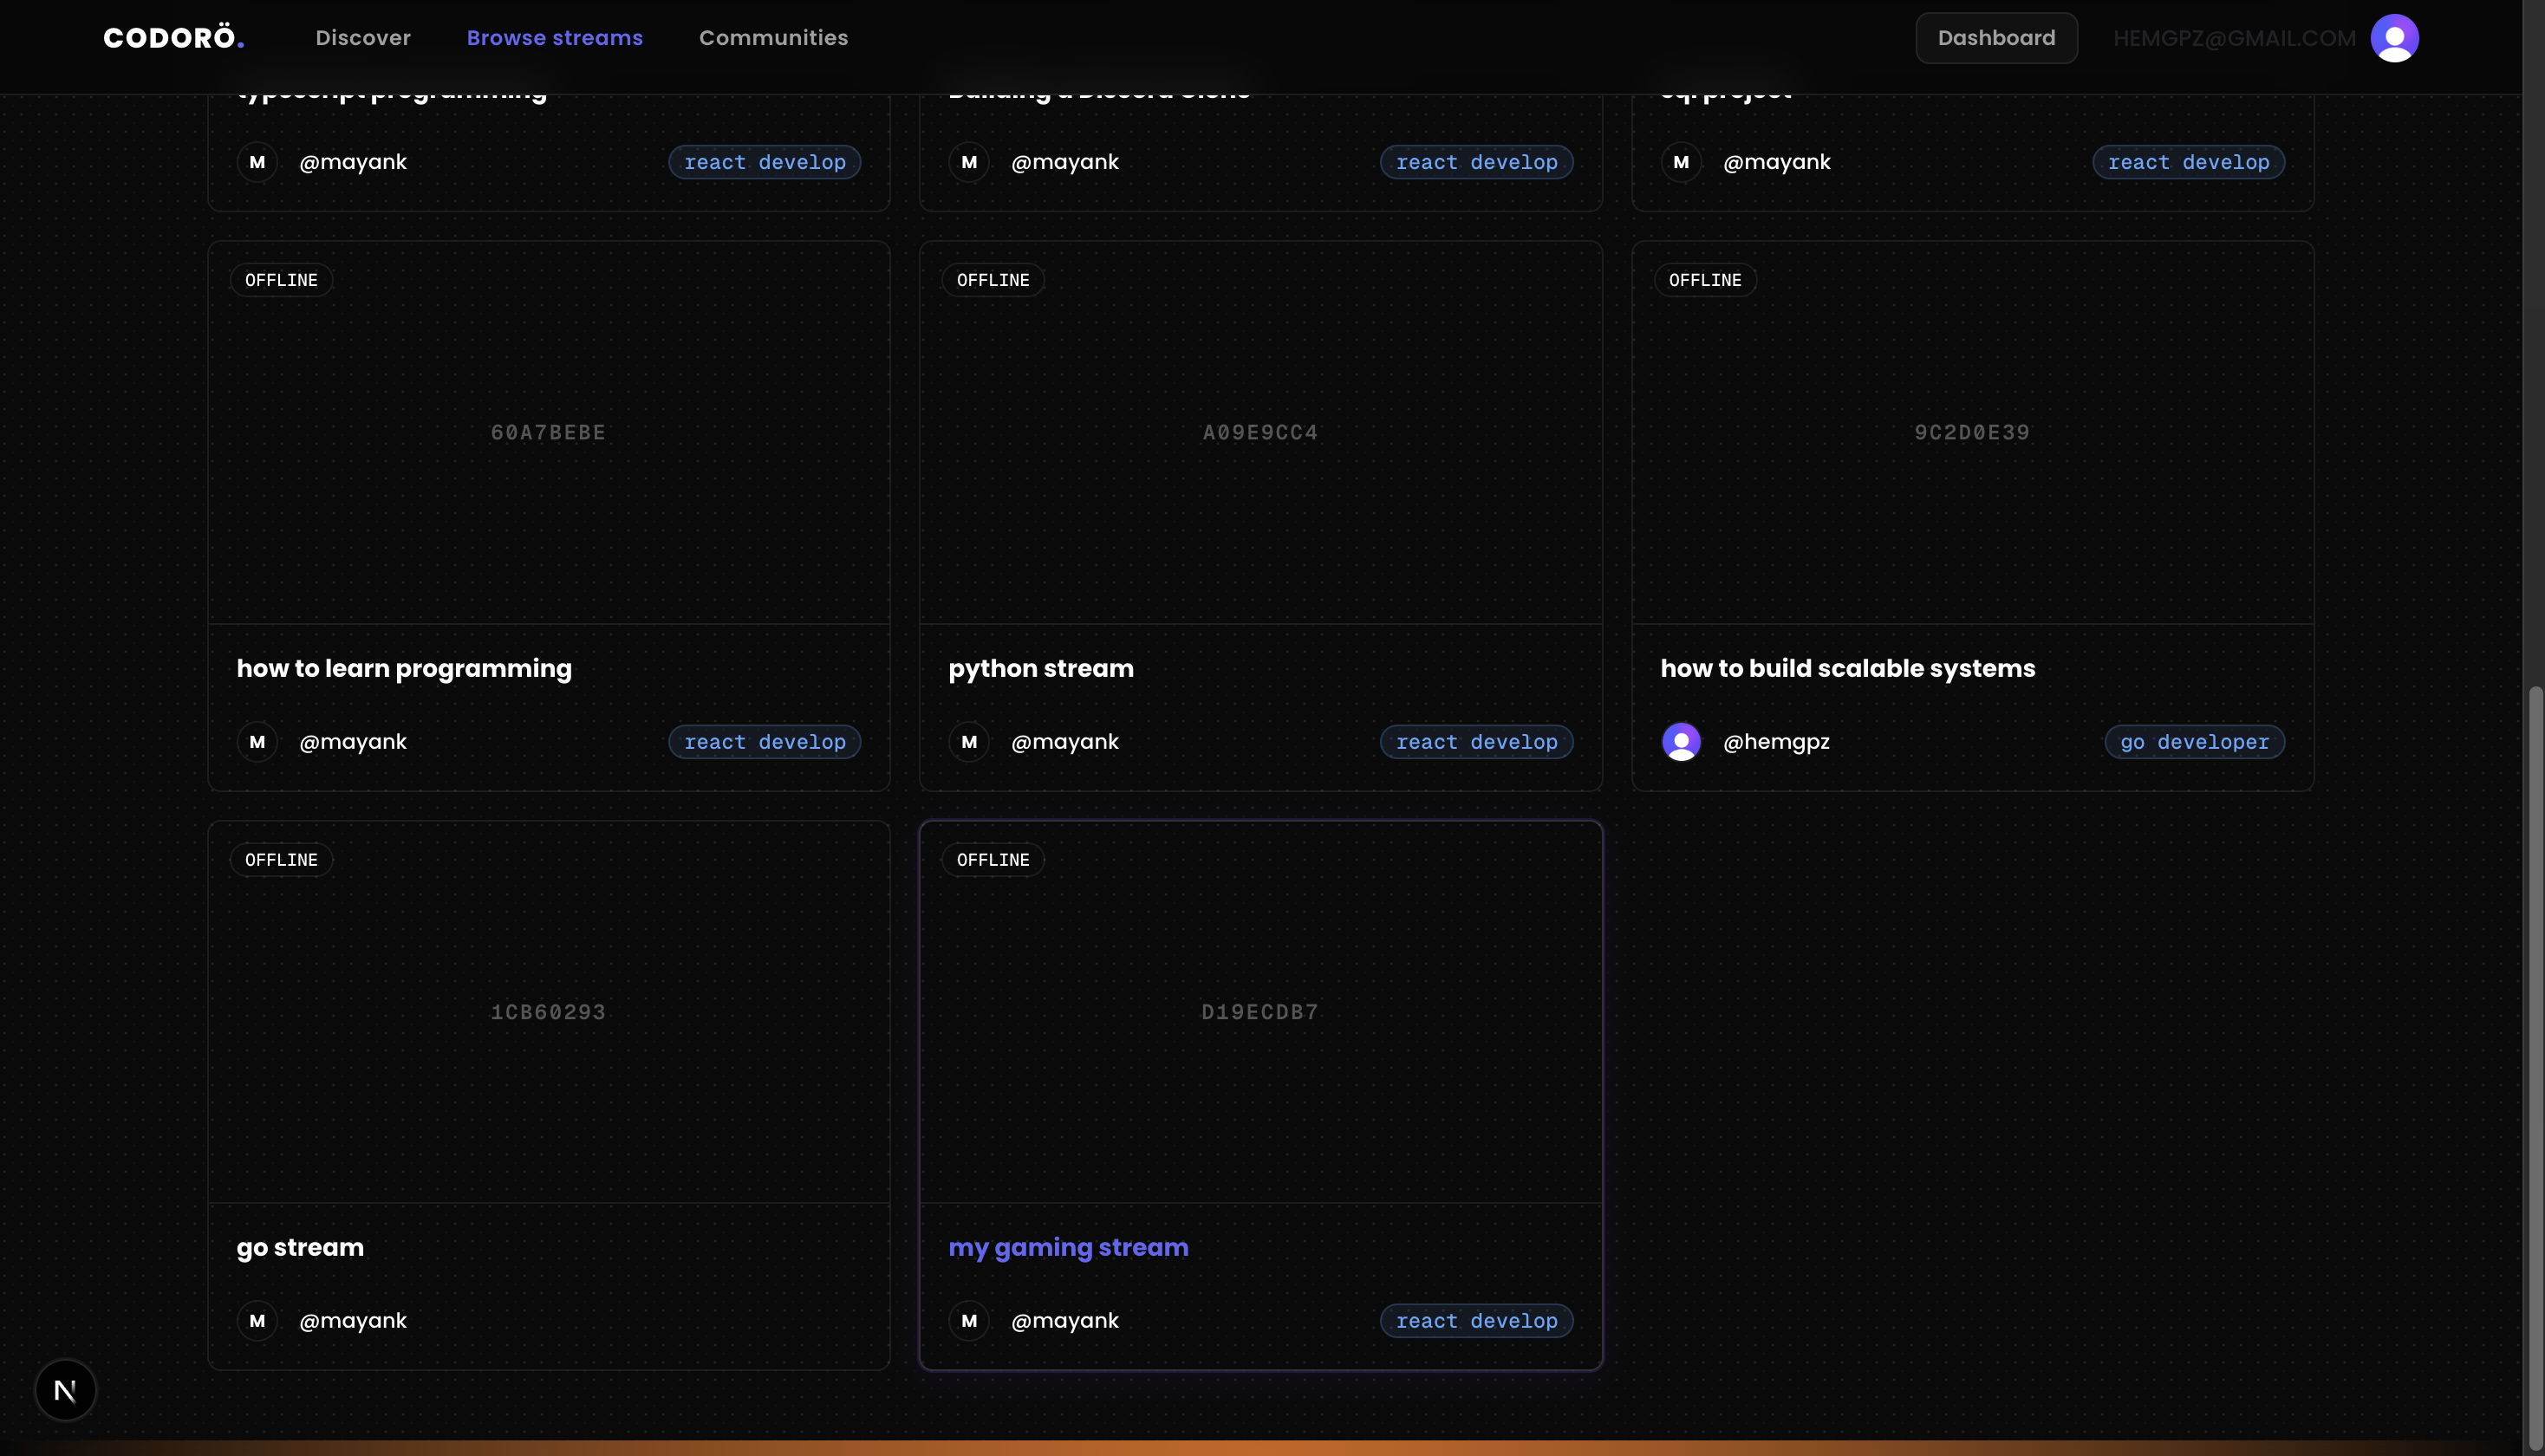
Task: Click OFFLINE badge on go stream card
Action: click(x=281, y=860)
